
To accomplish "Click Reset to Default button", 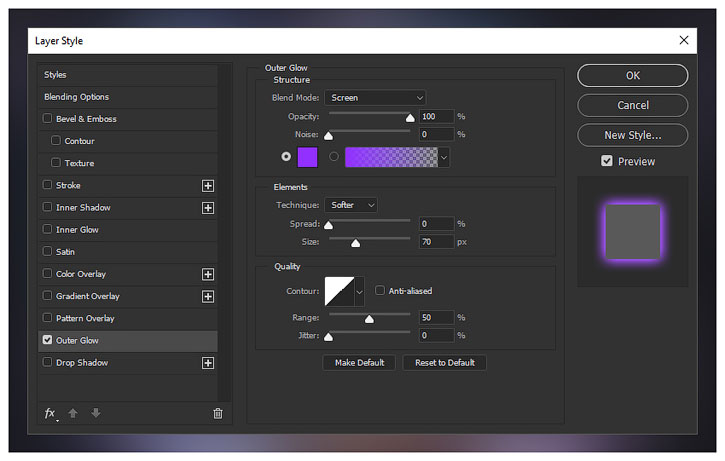I will pos(445,363).
